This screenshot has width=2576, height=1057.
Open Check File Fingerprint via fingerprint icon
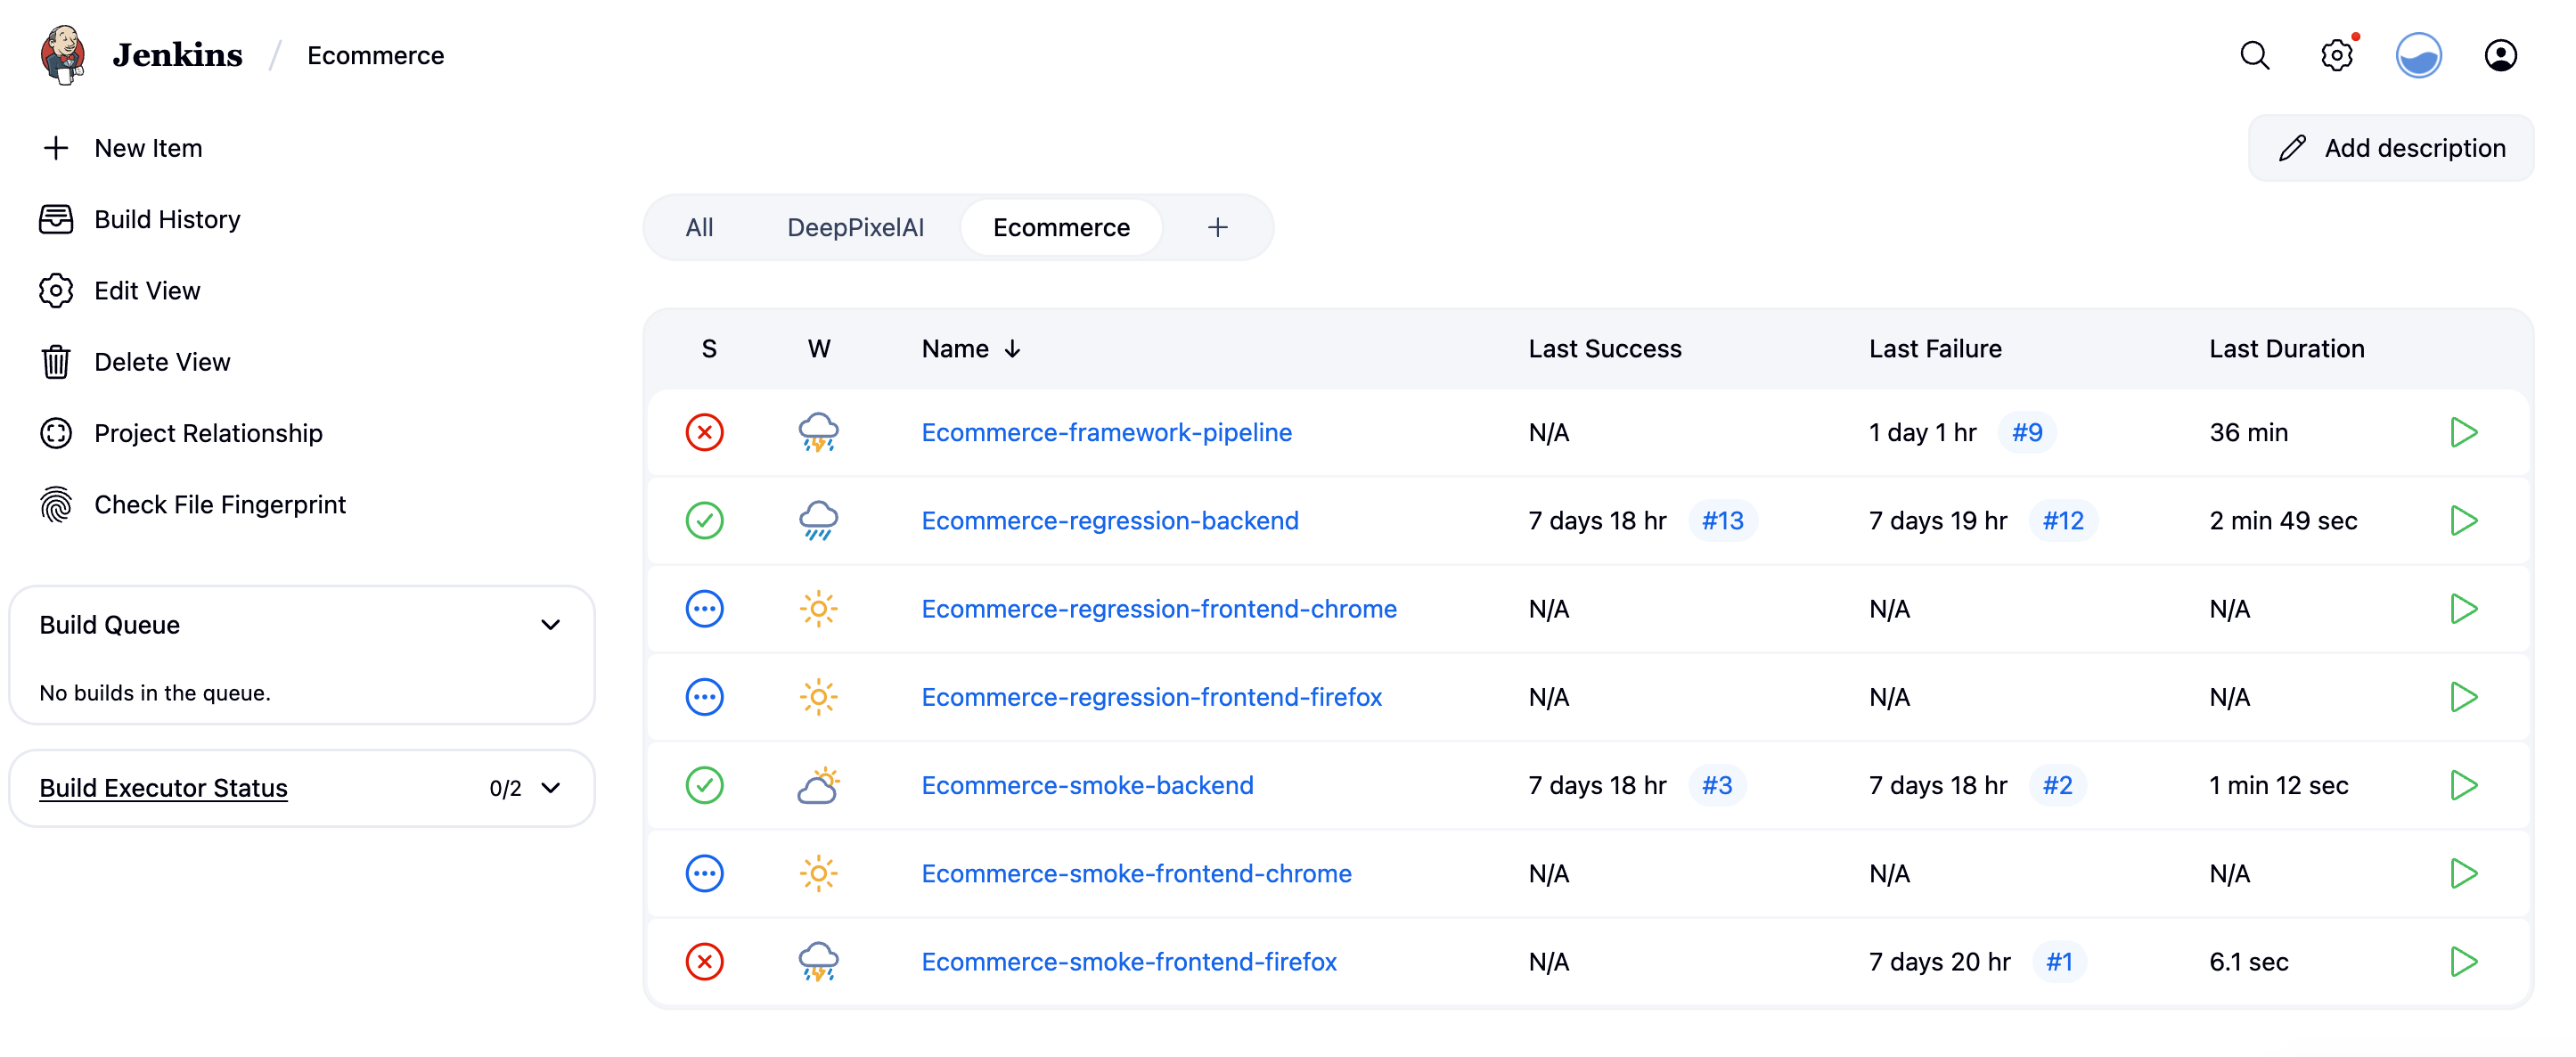pyautogui.click(x=56, y=505)
